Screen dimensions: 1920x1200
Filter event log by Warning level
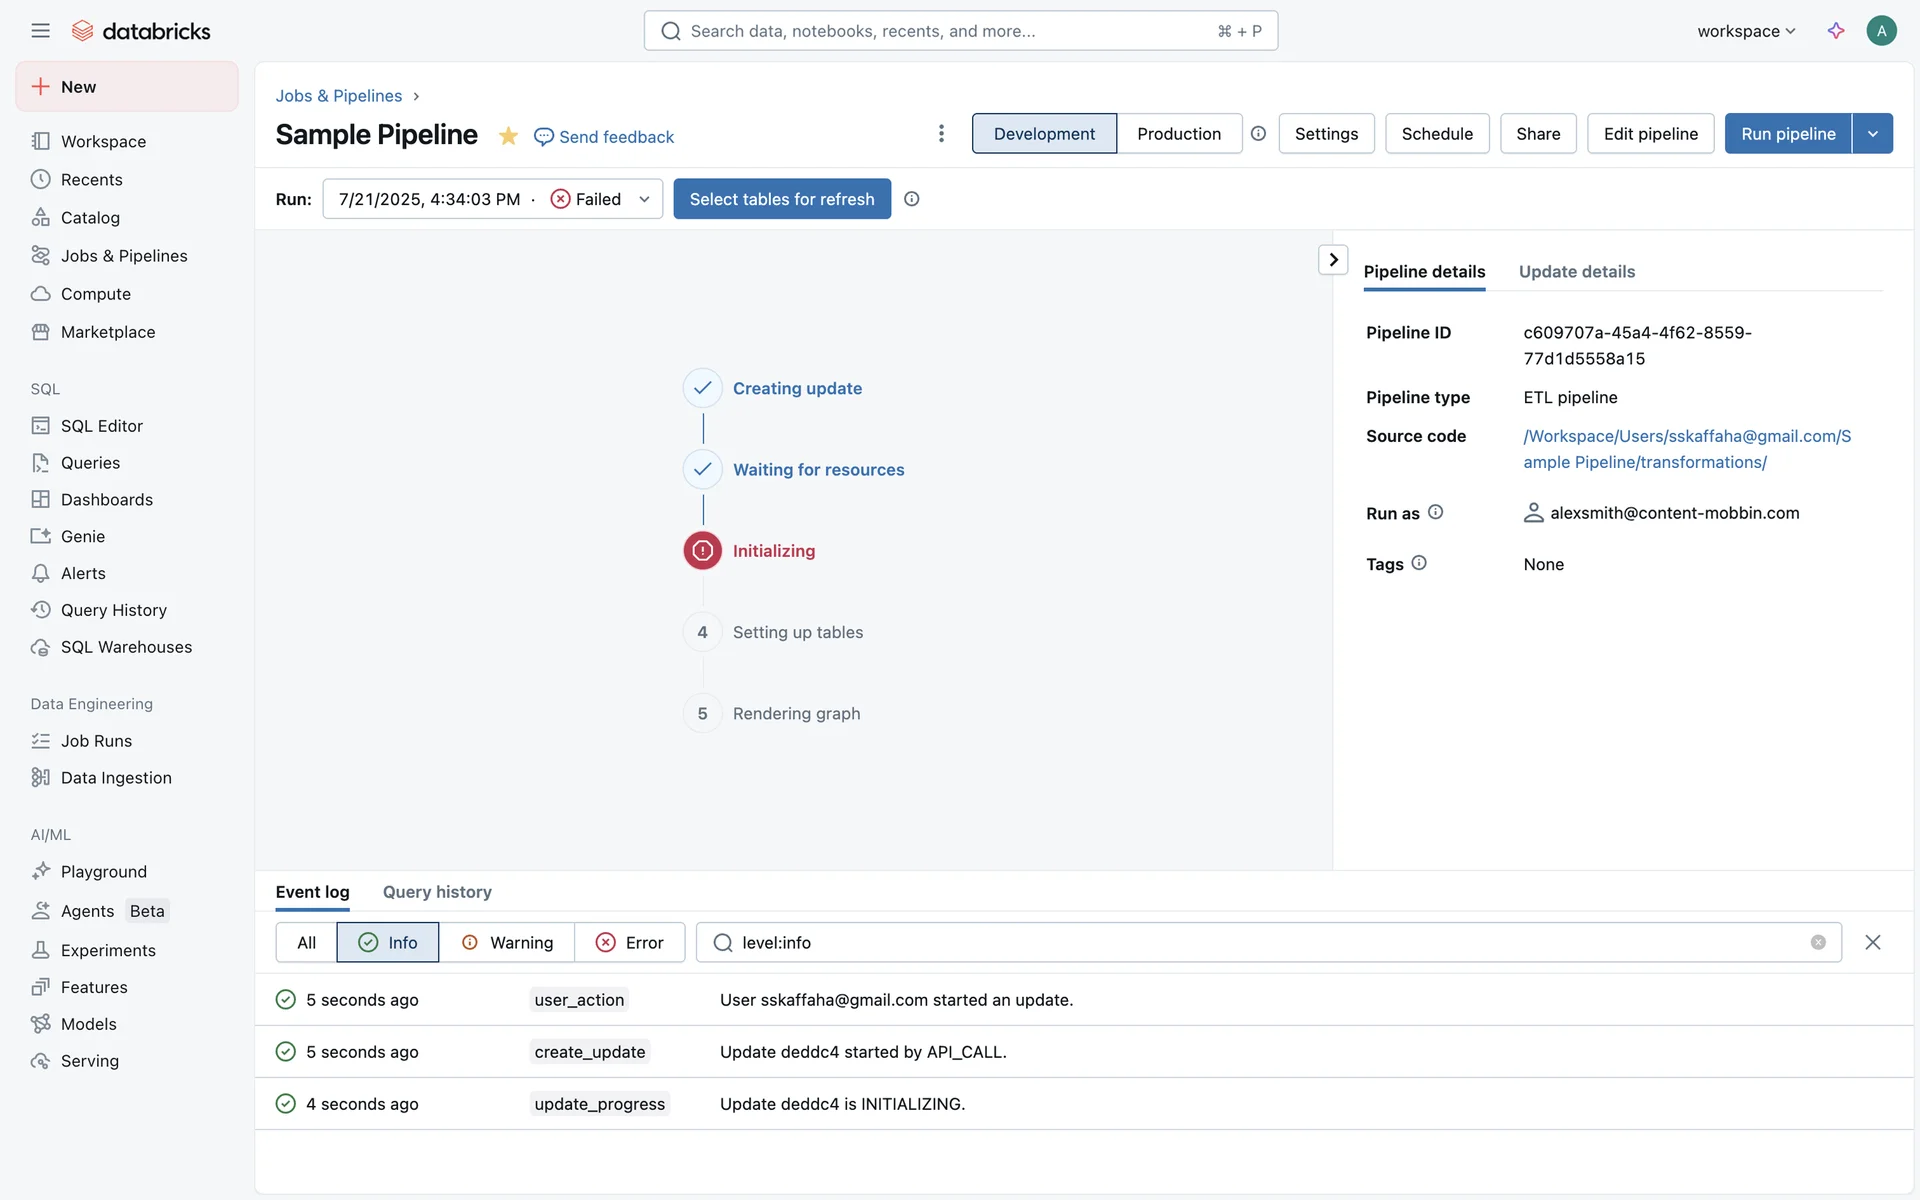click(x=507, y=942)
